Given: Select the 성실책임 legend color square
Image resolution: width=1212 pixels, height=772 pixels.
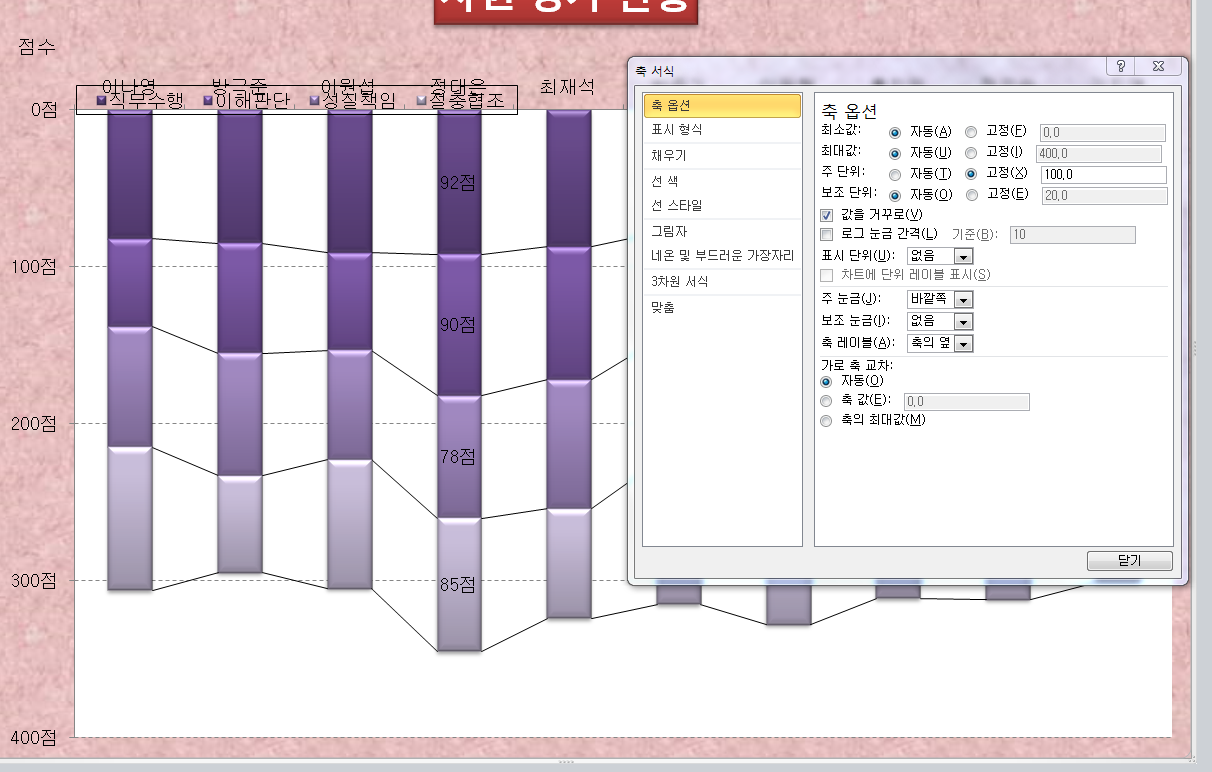Looking at the screenshot, I should 315,100.
